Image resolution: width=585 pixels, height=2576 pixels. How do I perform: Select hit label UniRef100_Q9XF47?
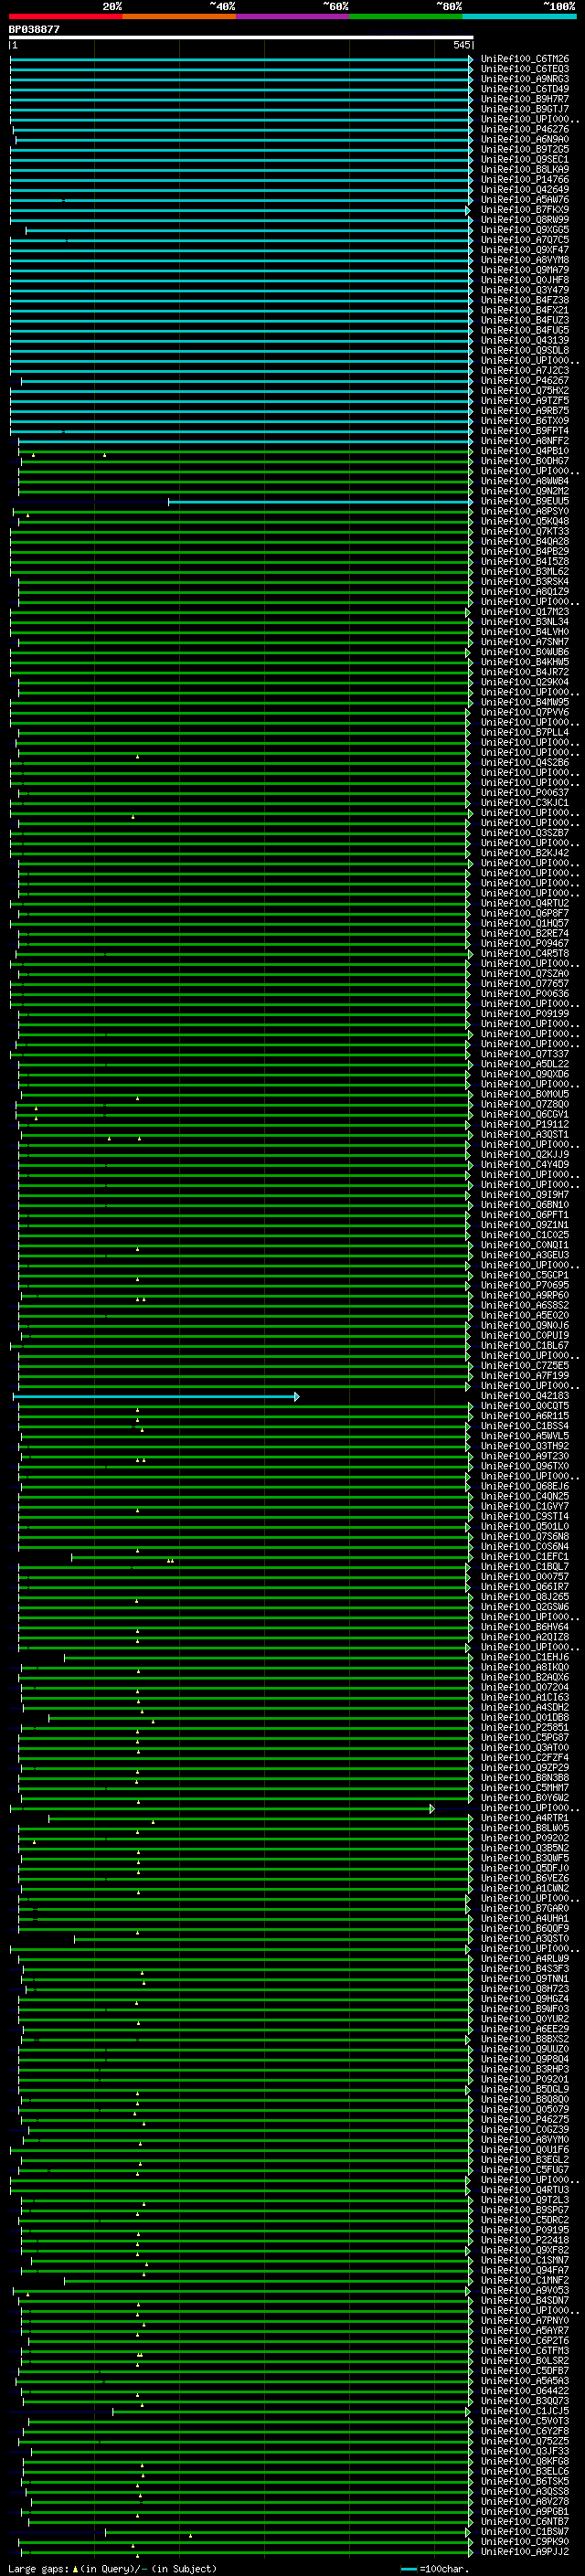tap(525, 250)
